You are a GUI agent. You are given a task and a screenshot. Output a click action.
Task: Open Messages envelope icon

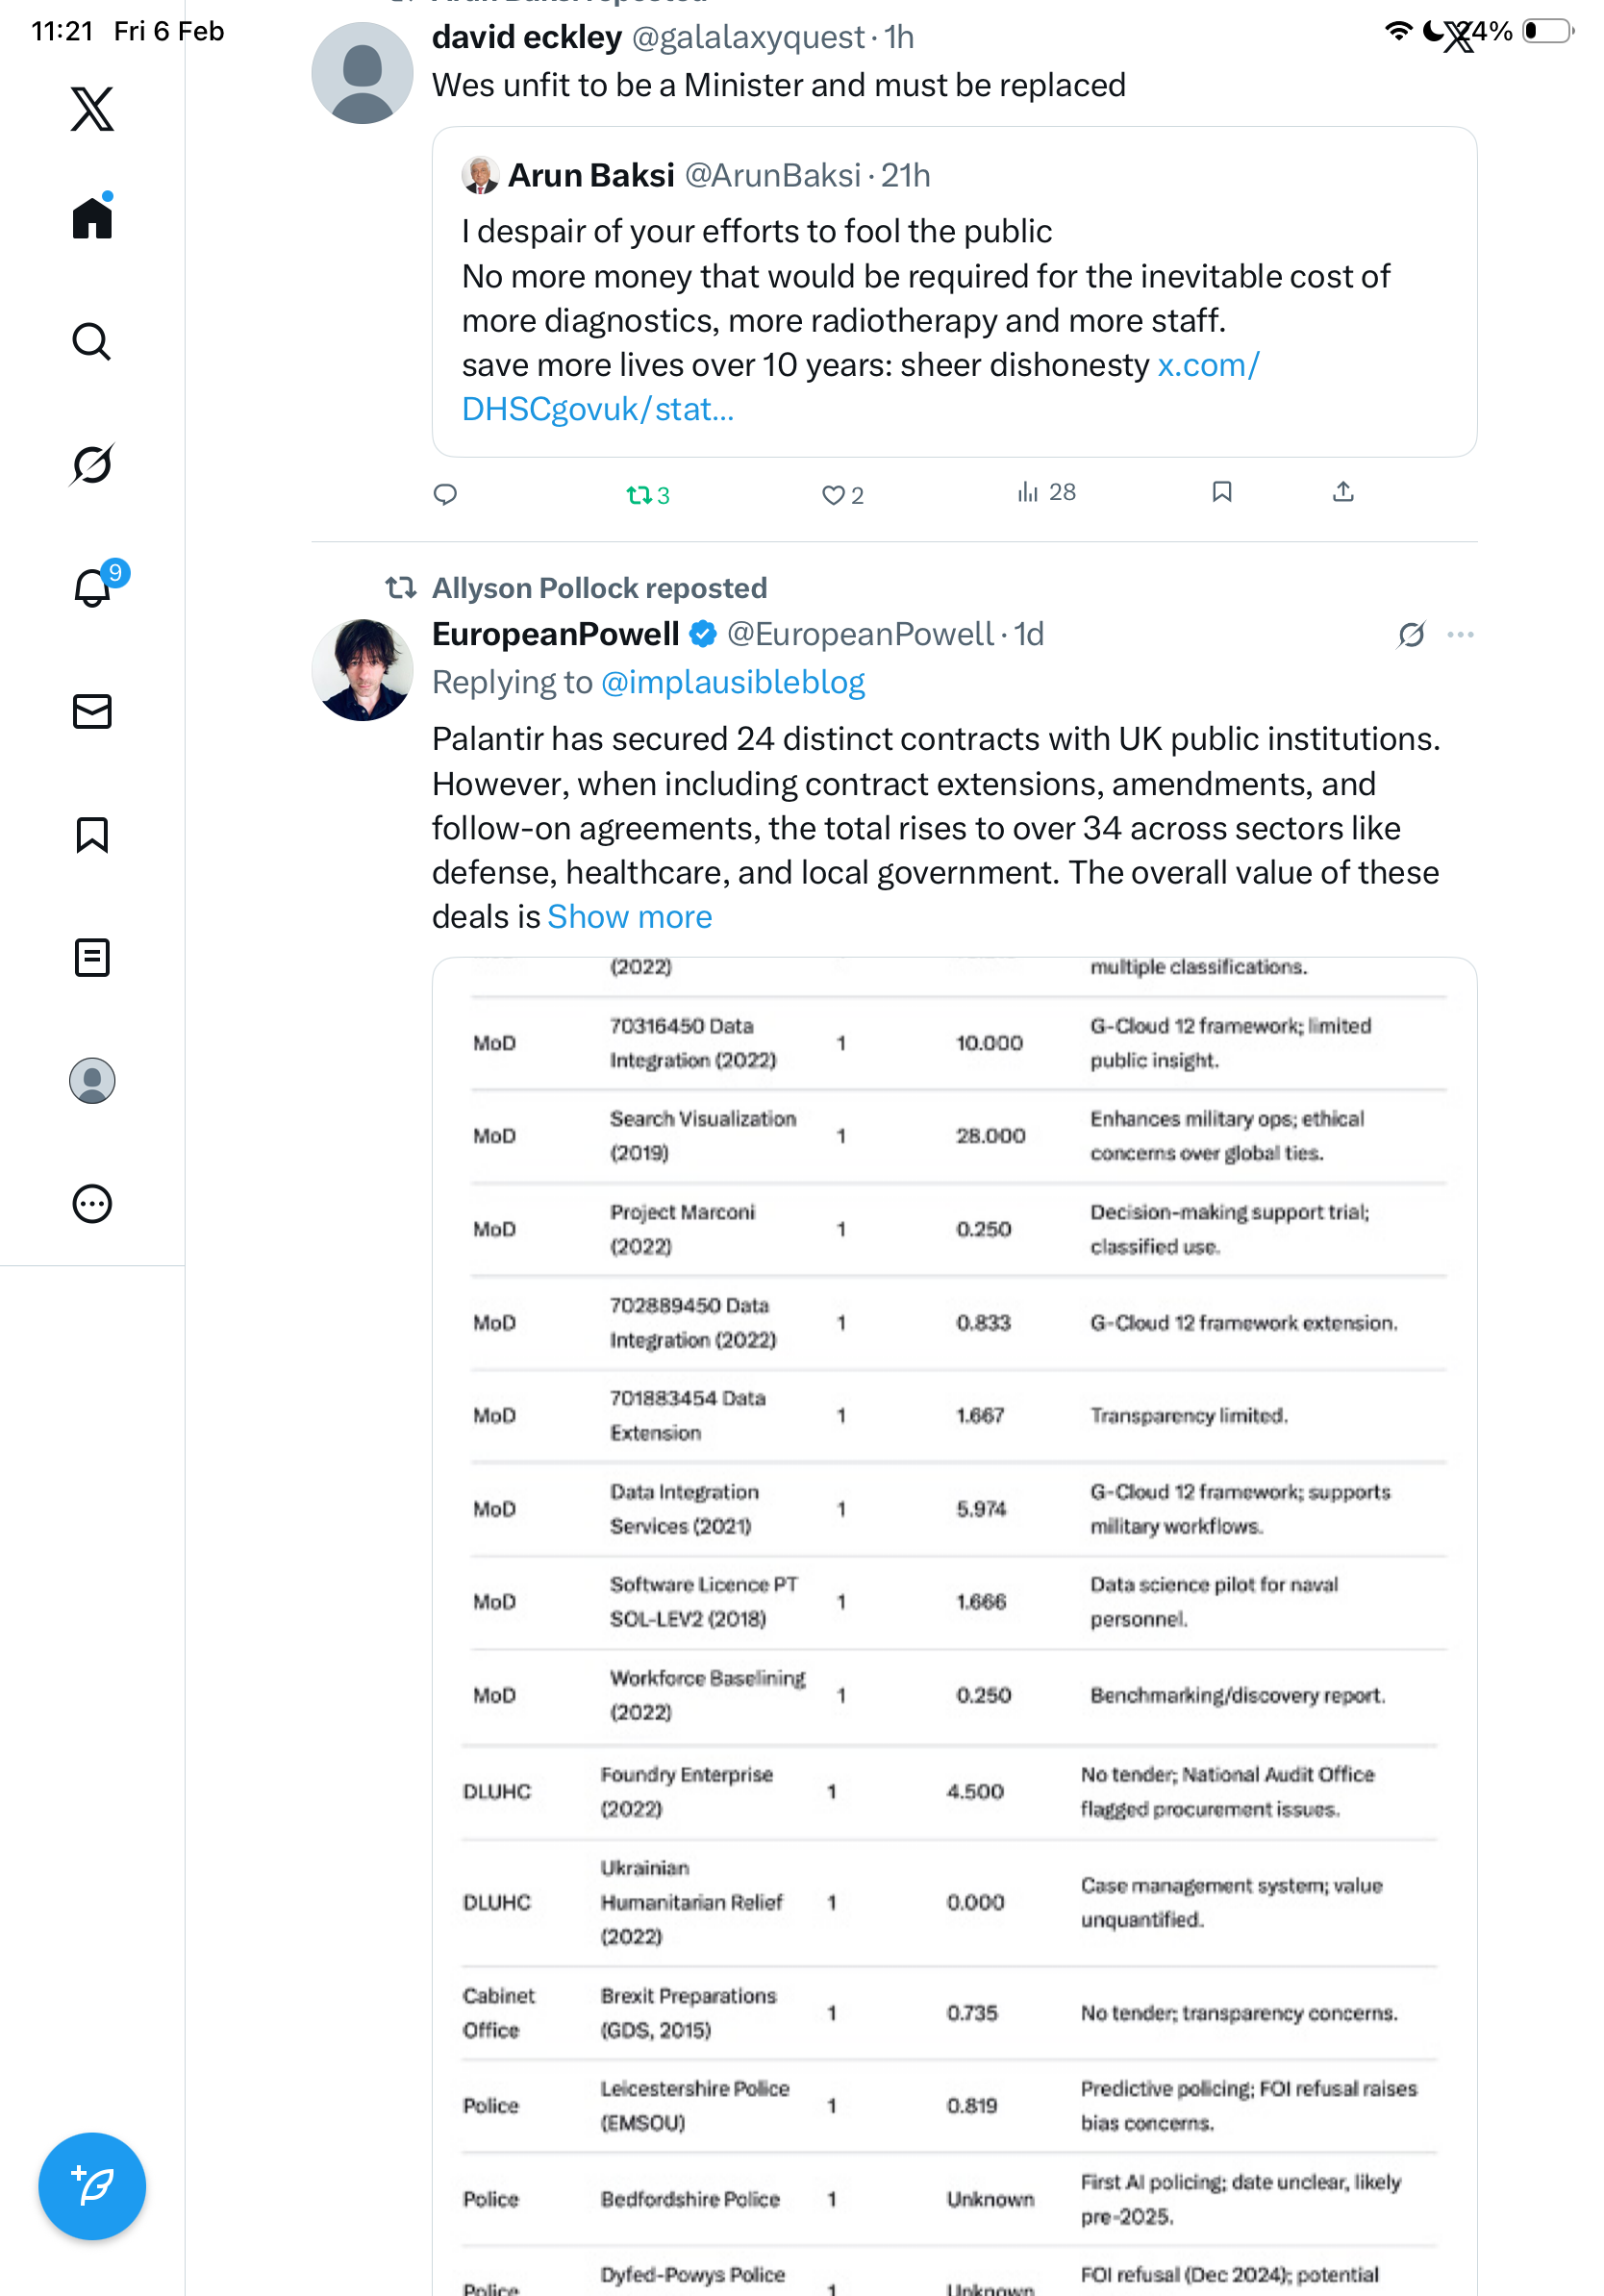click(x=92, y=711)
